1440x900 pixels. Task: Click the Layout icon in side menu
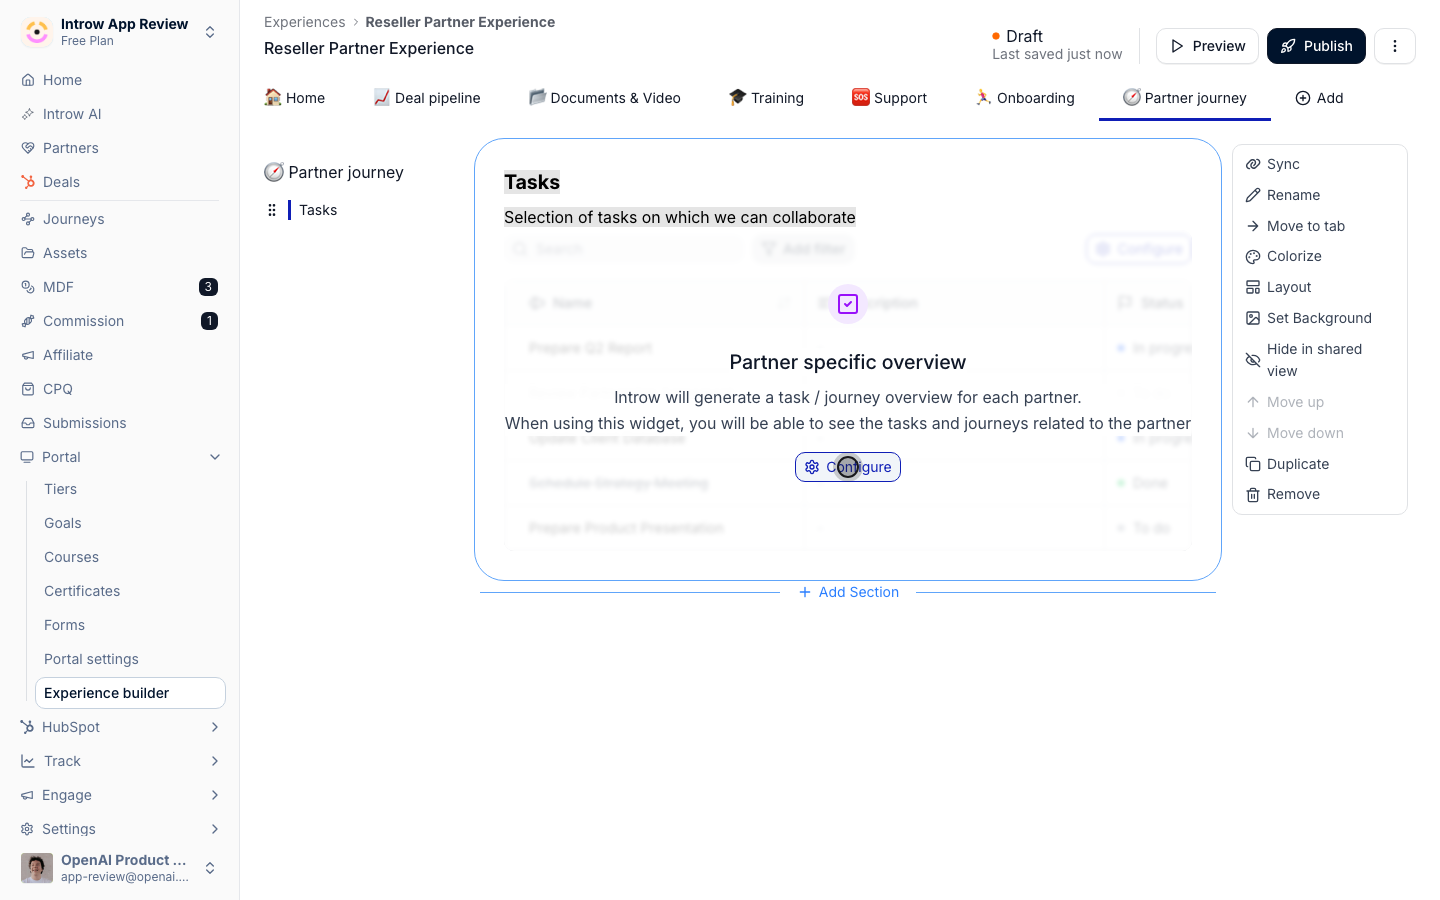point(1253,287)
